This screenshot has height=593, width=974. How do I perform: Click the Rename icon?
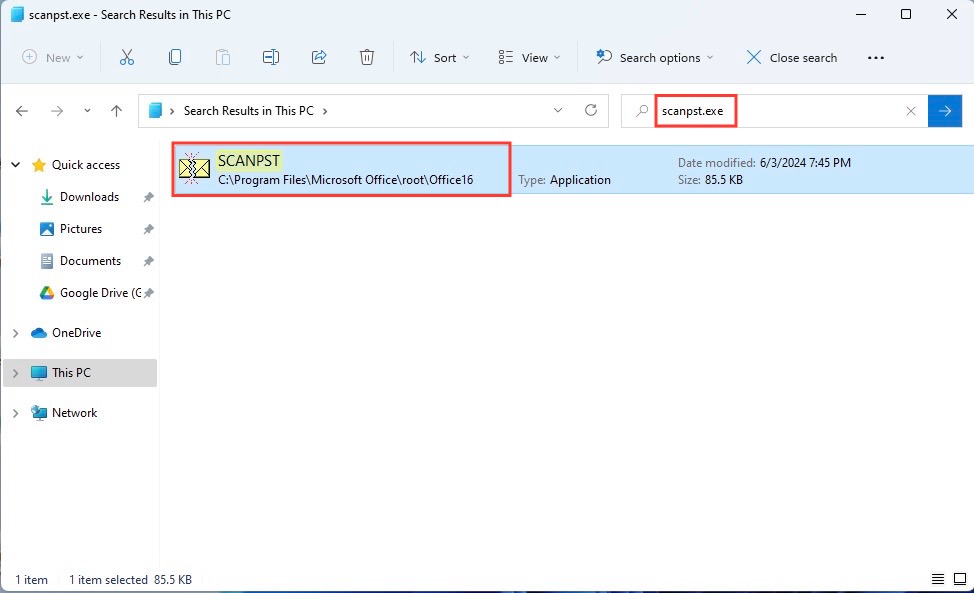(271, 58)
